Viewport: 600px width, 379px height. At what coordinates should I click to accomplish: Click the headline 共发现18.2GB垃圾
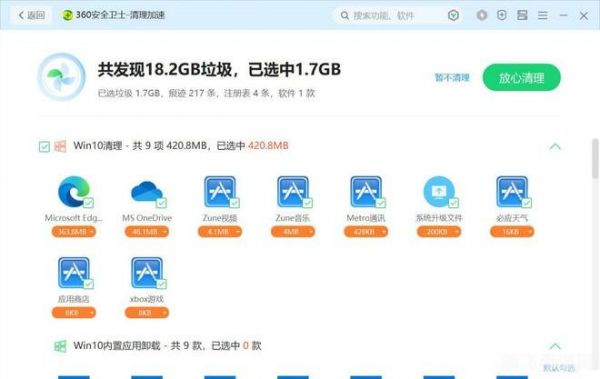pyautogui.click(x=165, y=70)
